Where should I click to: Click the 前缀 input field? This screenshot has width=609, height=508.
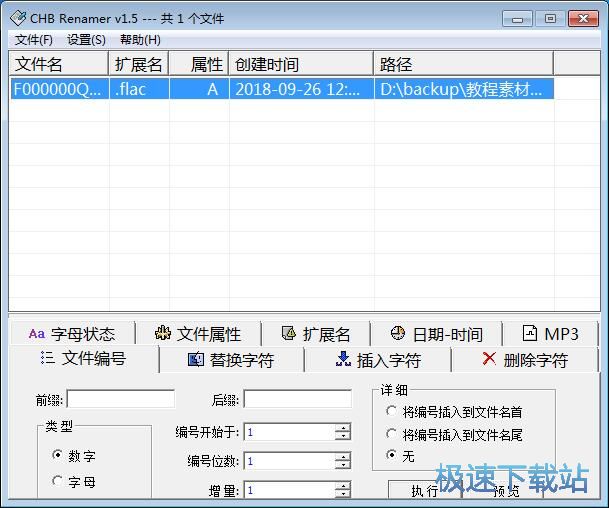click(x=120, y=399)
